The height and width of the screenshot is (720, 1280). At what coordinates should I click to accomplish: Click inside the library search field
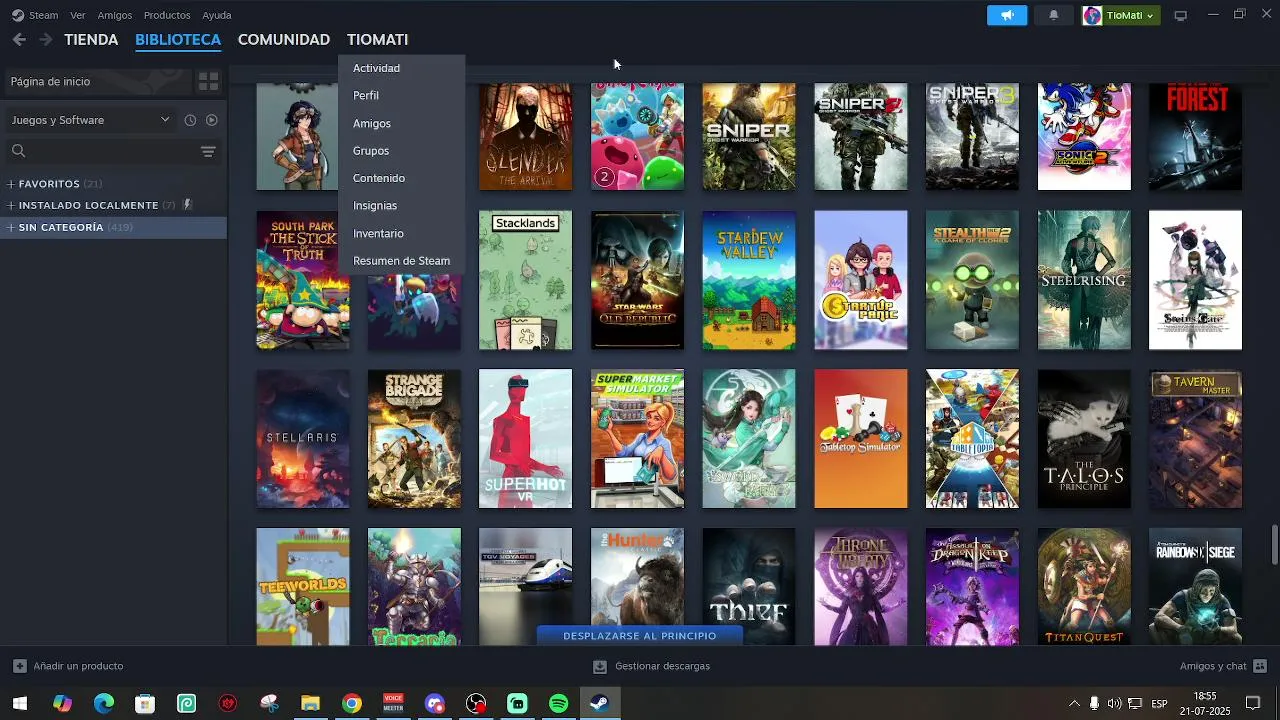pos(112,151)
